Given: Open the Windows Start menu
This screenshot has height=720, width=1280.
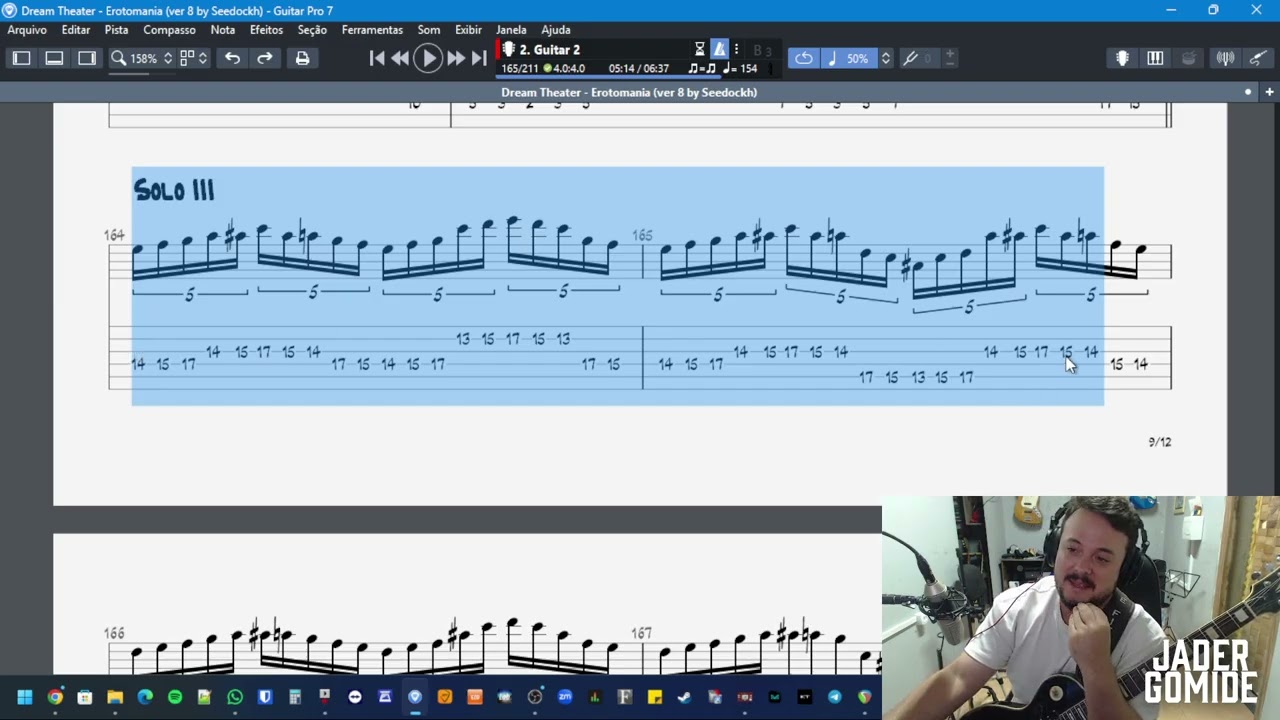Looking at the screenshot, I should pos(25,697).
